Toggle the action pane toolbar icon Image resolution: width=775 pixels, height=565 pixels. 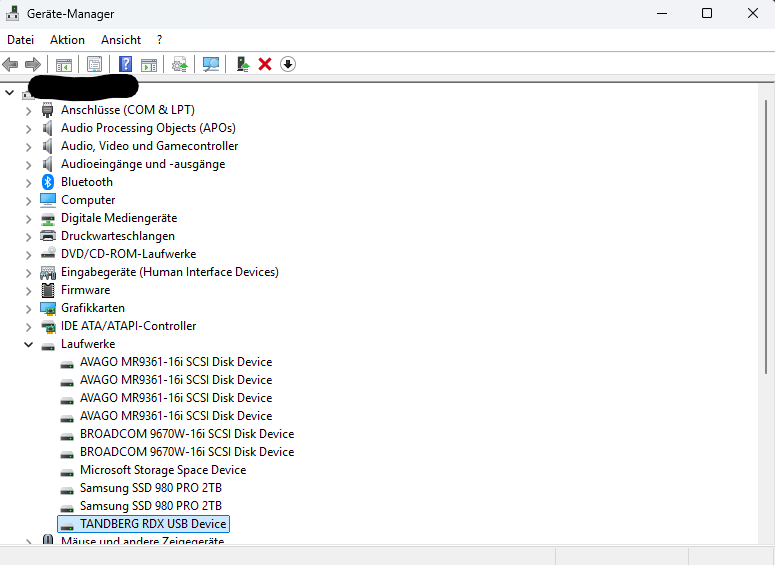149,64
